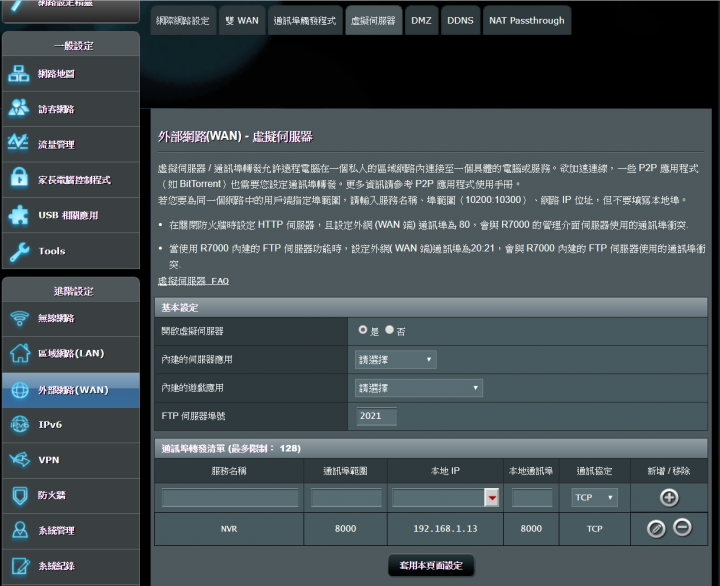Go to USB 相關應用 section
Image resolution: width=720 pixels, height=586 pixels.
[70, 215]
